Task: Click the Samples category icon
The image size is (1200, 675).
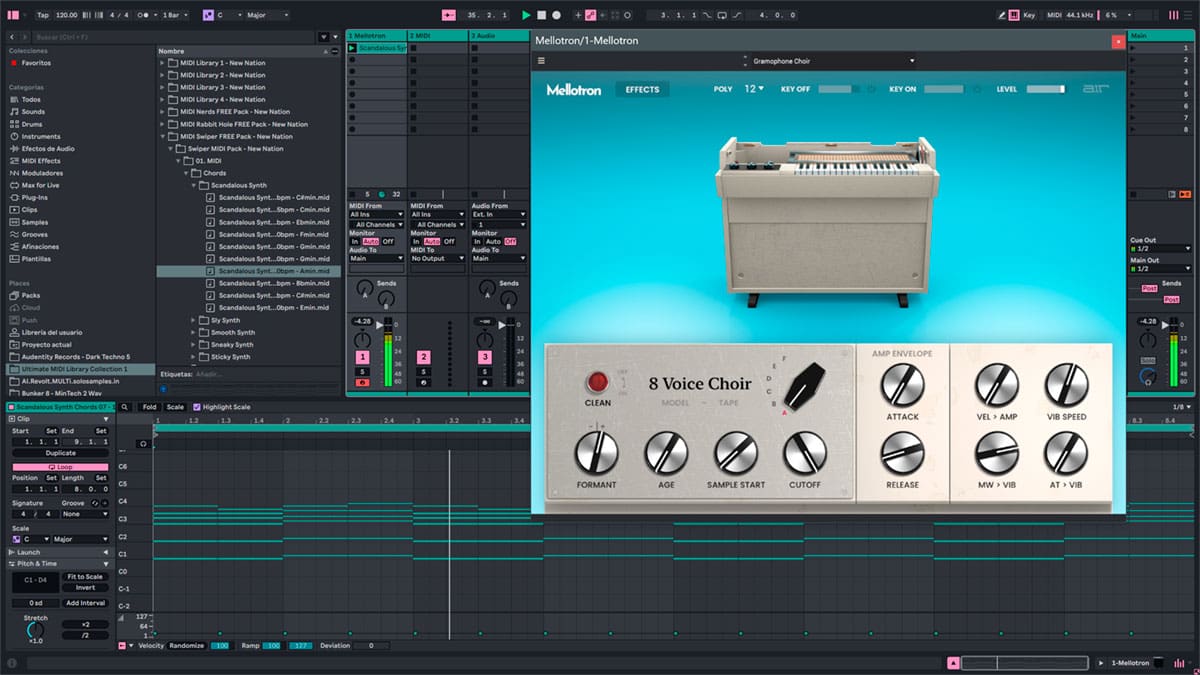Action: pyautogui.click(x=13, y=222)
